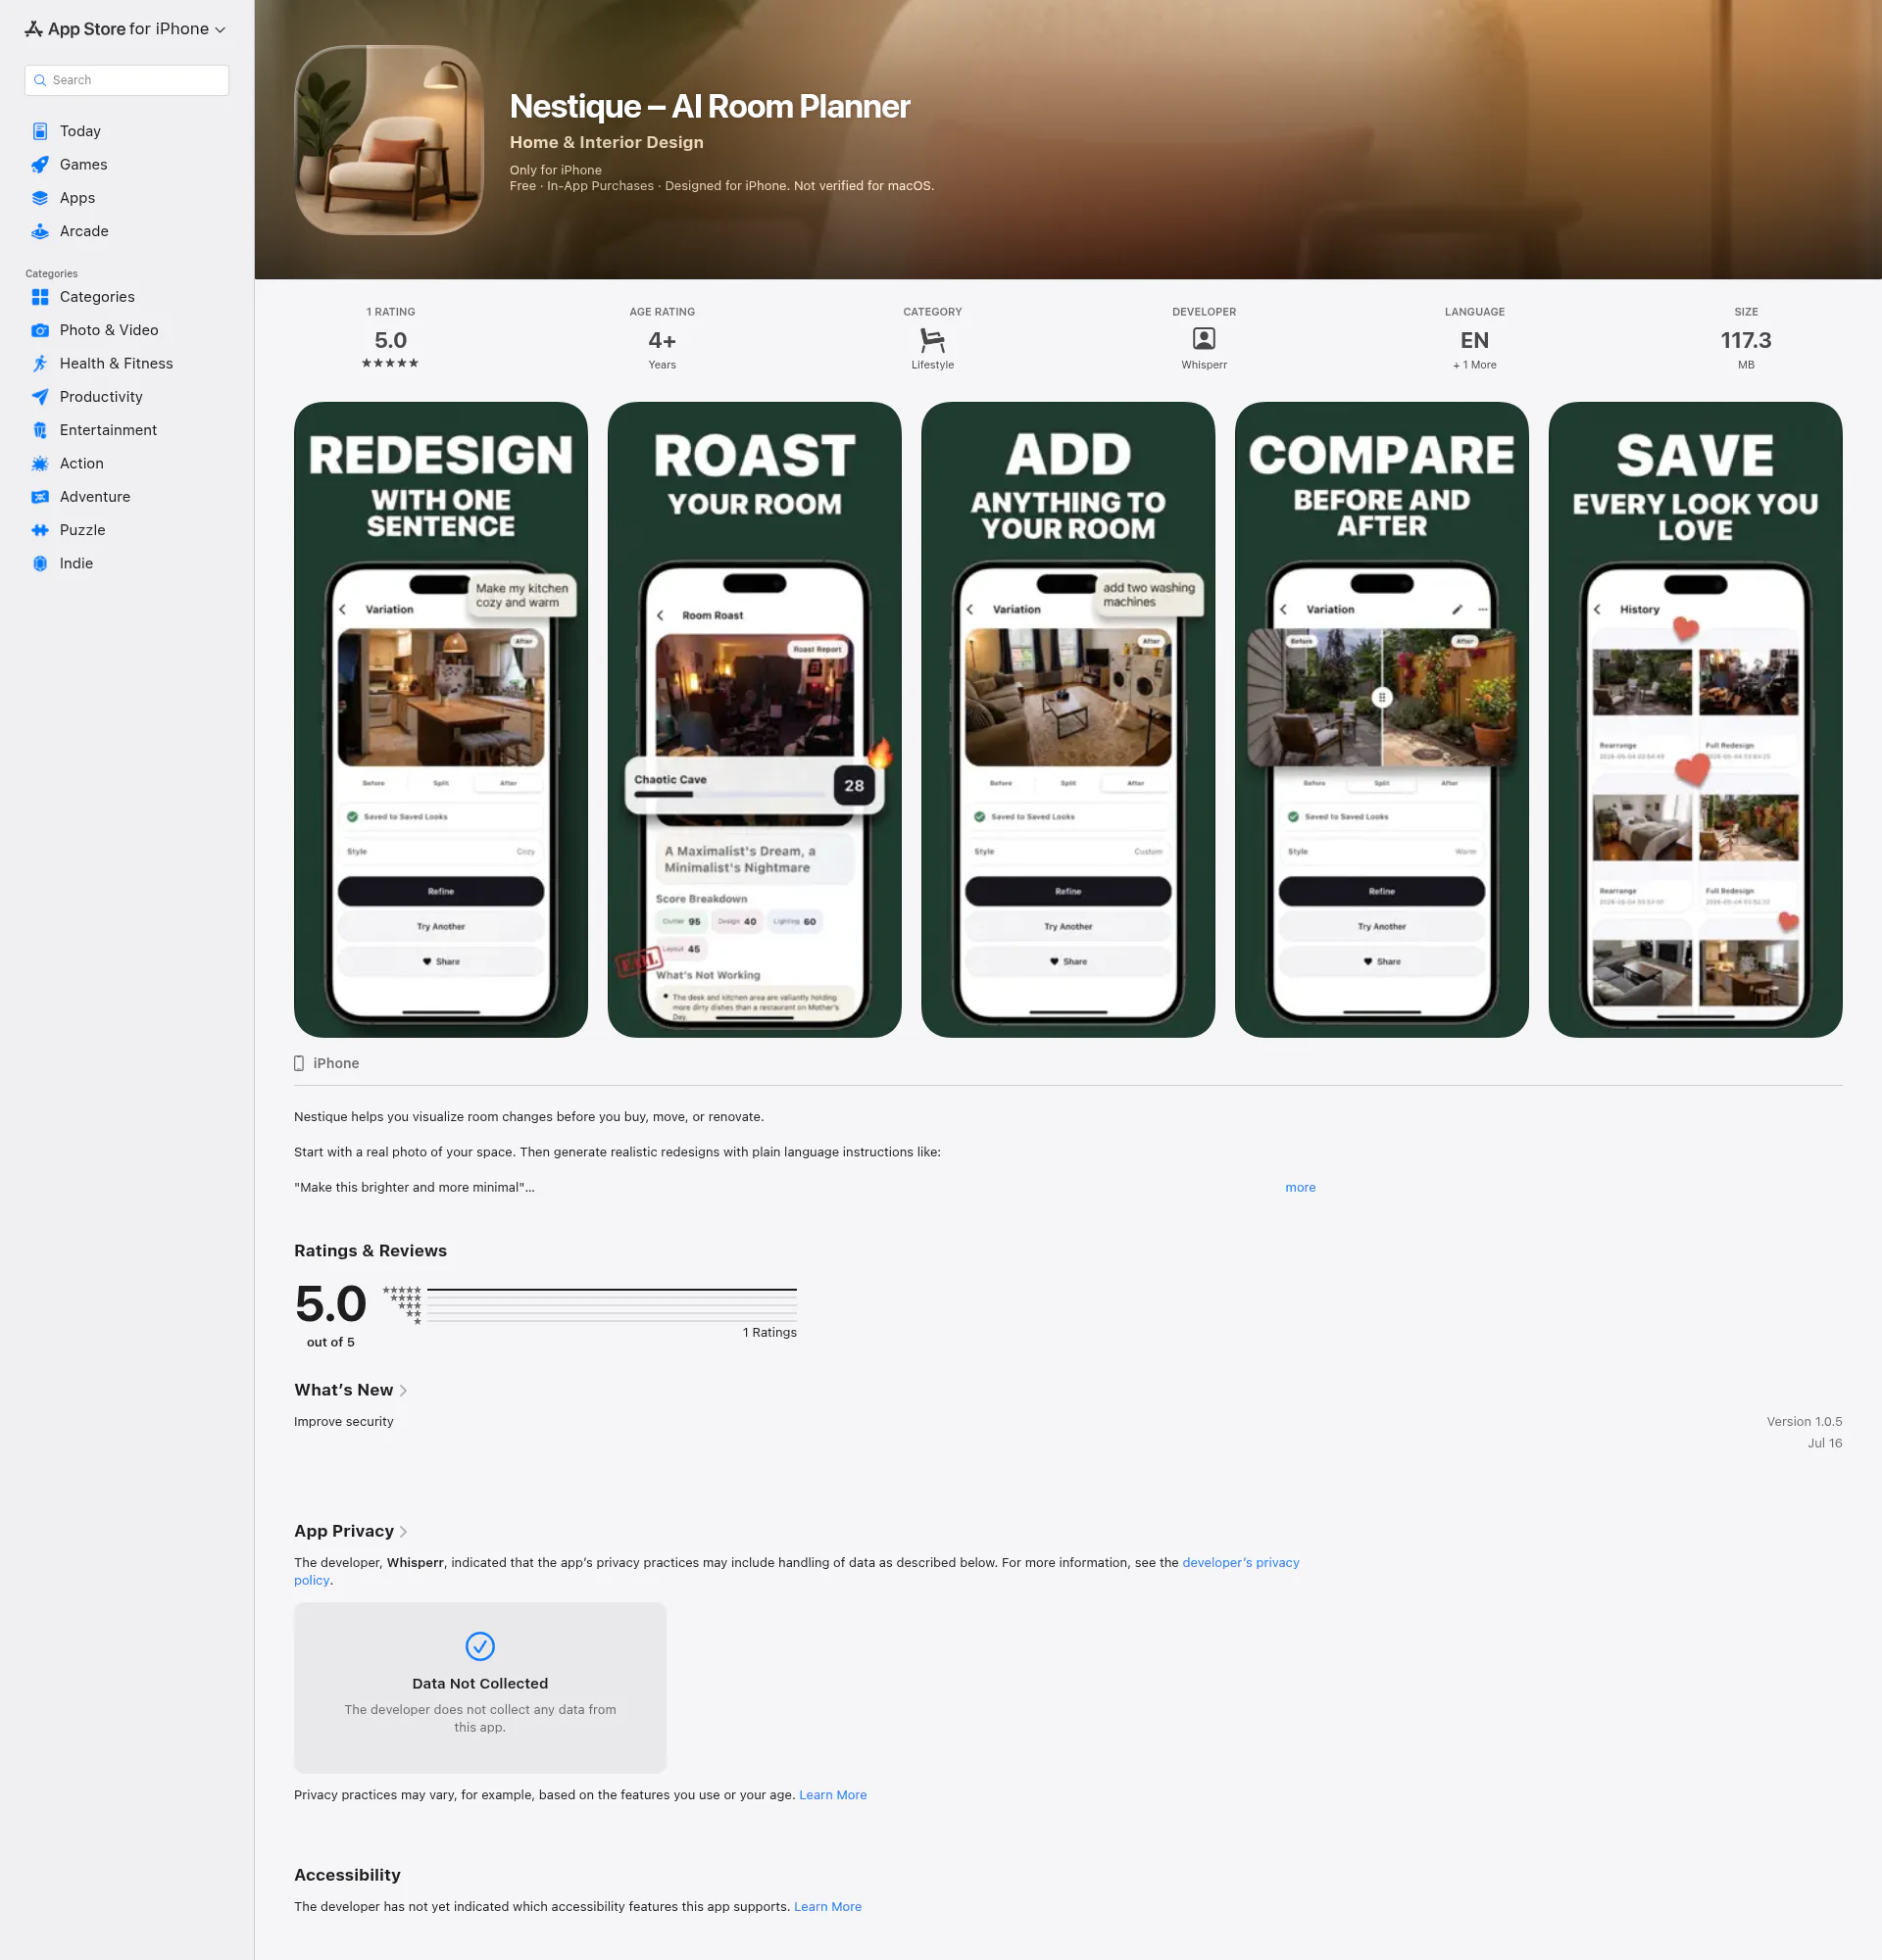Expand the App Privacy section chevron
The width and height of the screenshot is (1882, 1960).
click(403, 1532)
